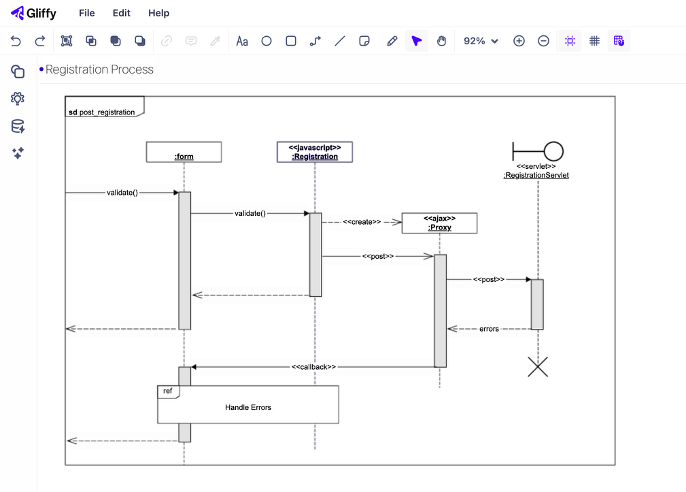
Task: Pick the straight Line tool
Action: (x=340, y=41)
